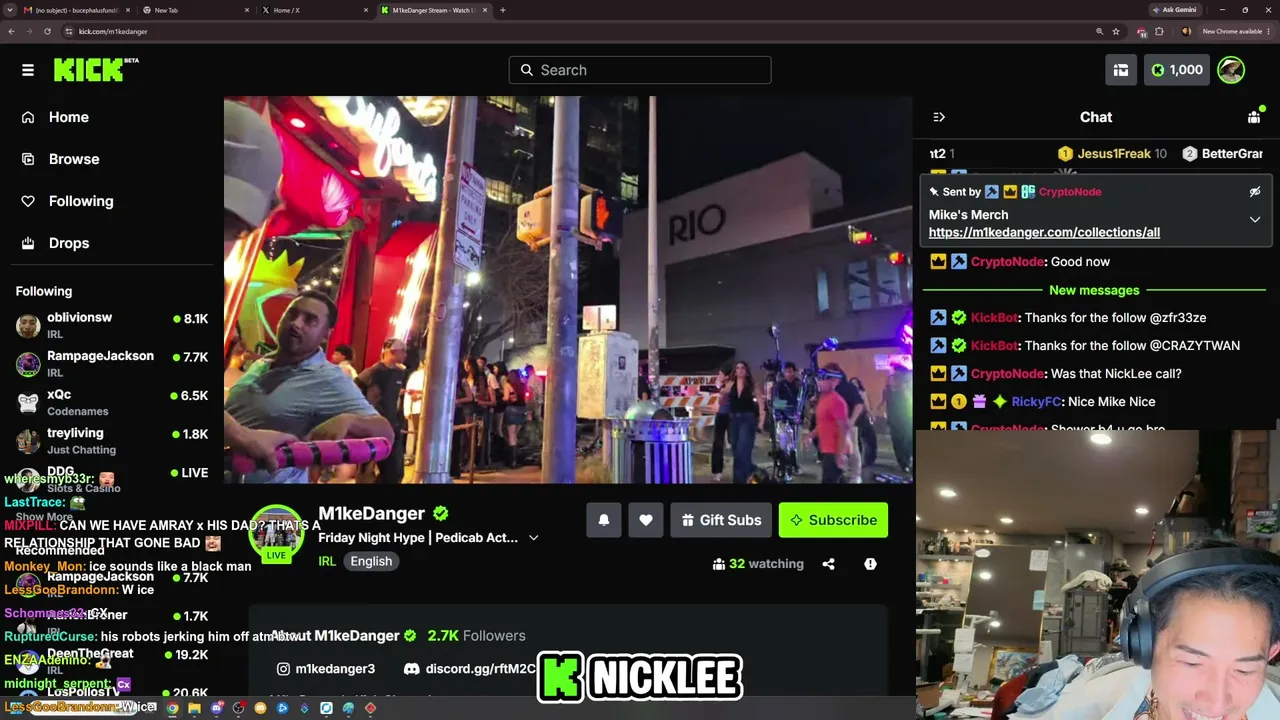The height and width of the screenshot is (720, 1280).
Task: Open the IRL category link
Action: 327,561
